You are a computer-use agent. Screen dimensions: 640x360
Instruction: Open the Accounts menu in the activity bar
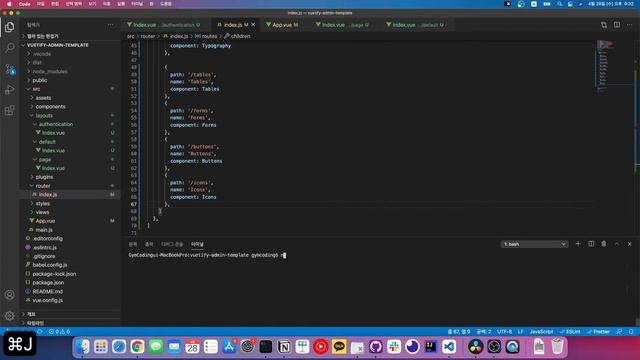click(x=9, y=295)
